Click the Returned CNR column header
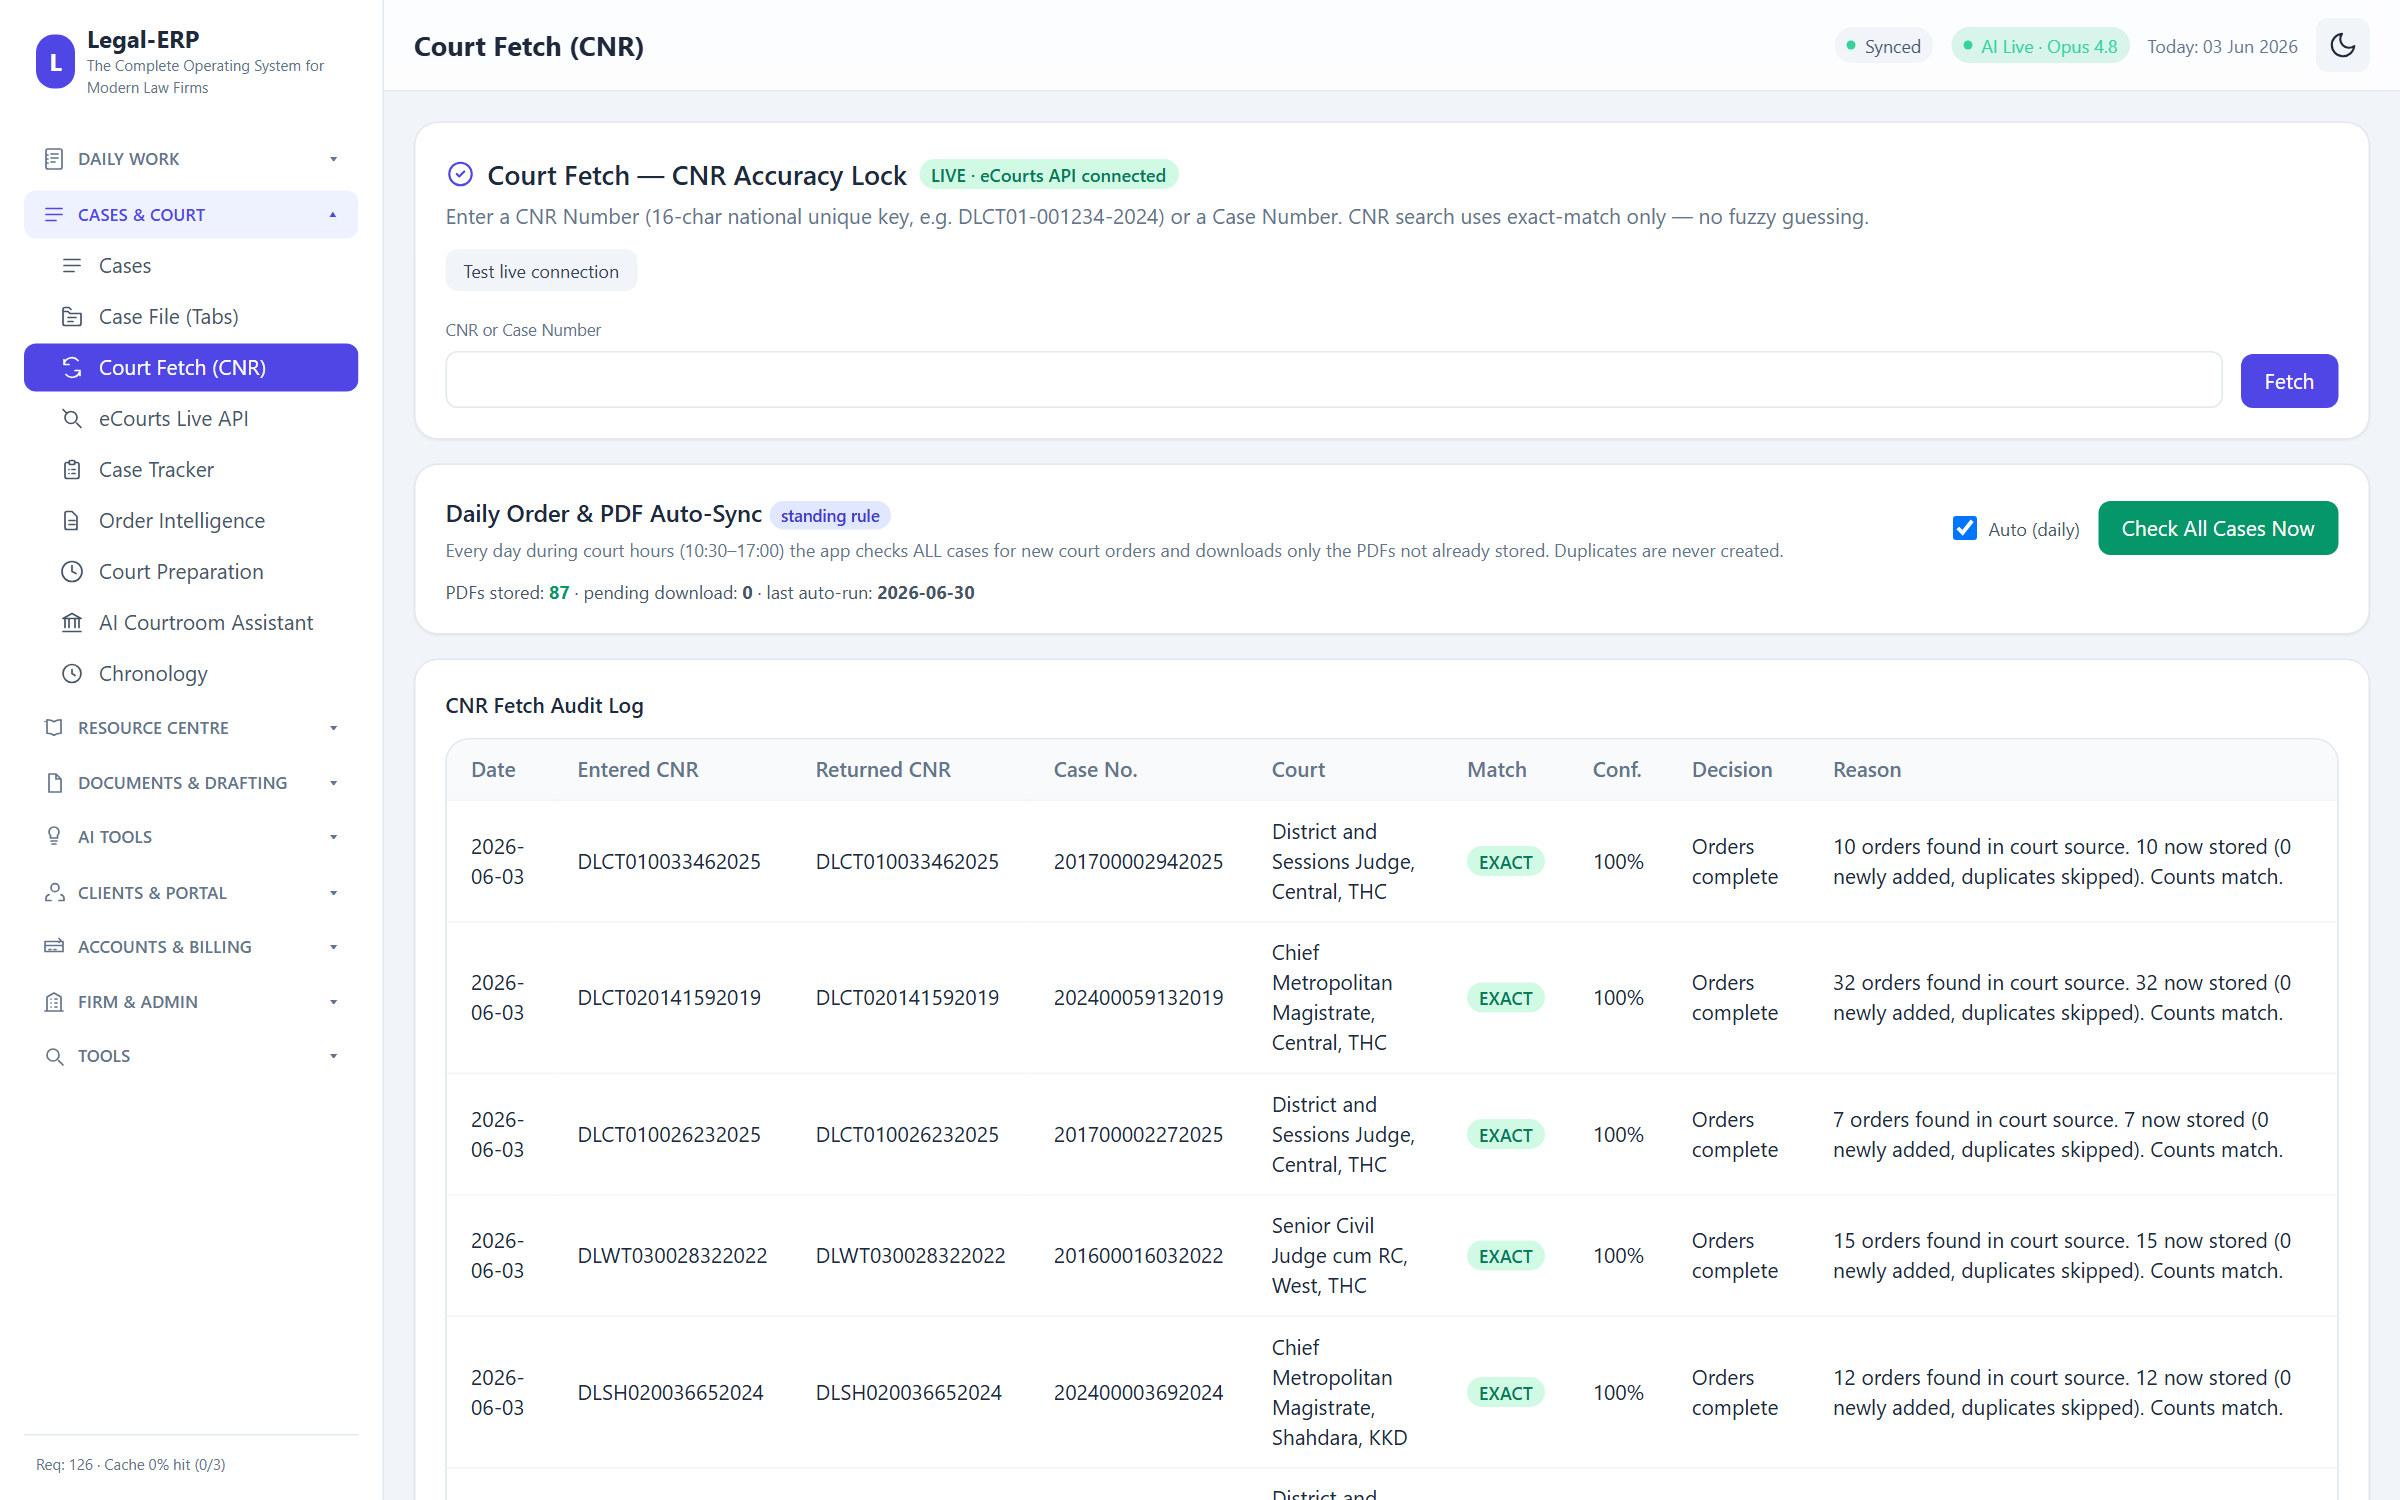Image resolution: width=2400 pixels, height=1500 pixels. tap(882, 769)
